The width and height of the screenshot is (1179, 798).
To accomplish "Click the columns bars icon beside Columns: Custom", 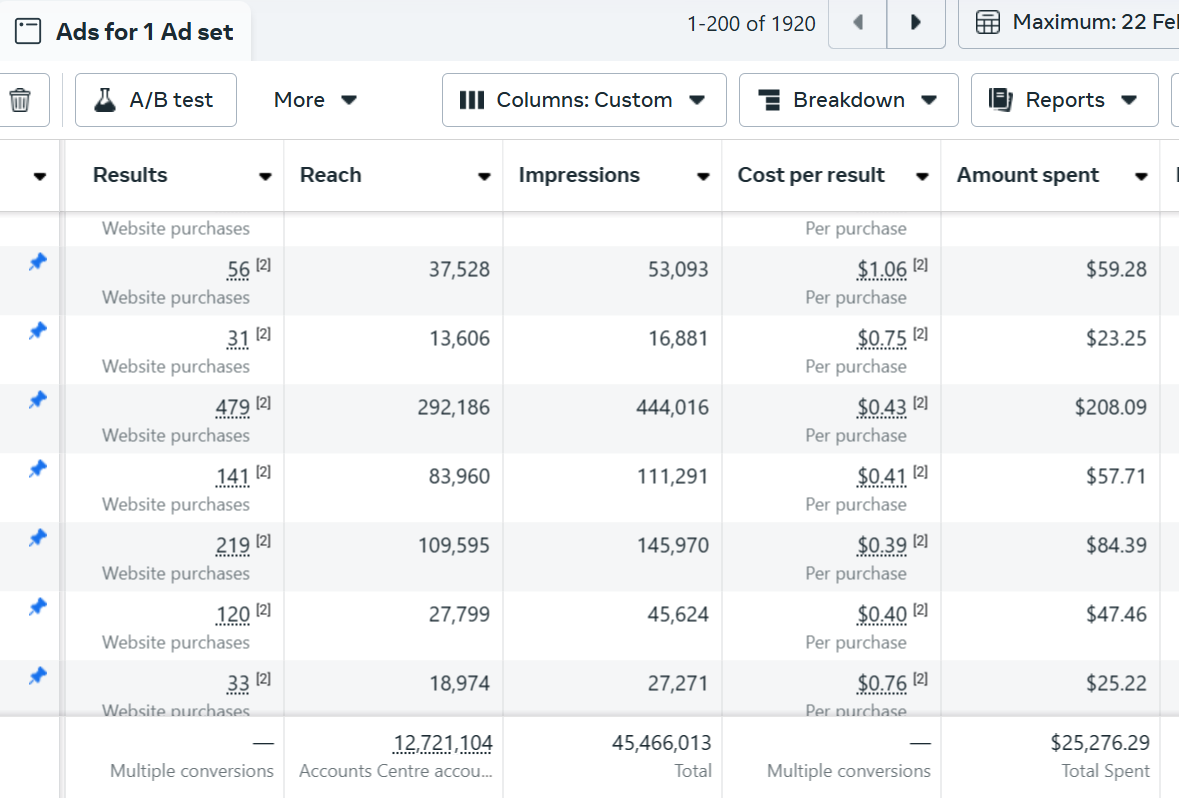I will tap(473, 100).
